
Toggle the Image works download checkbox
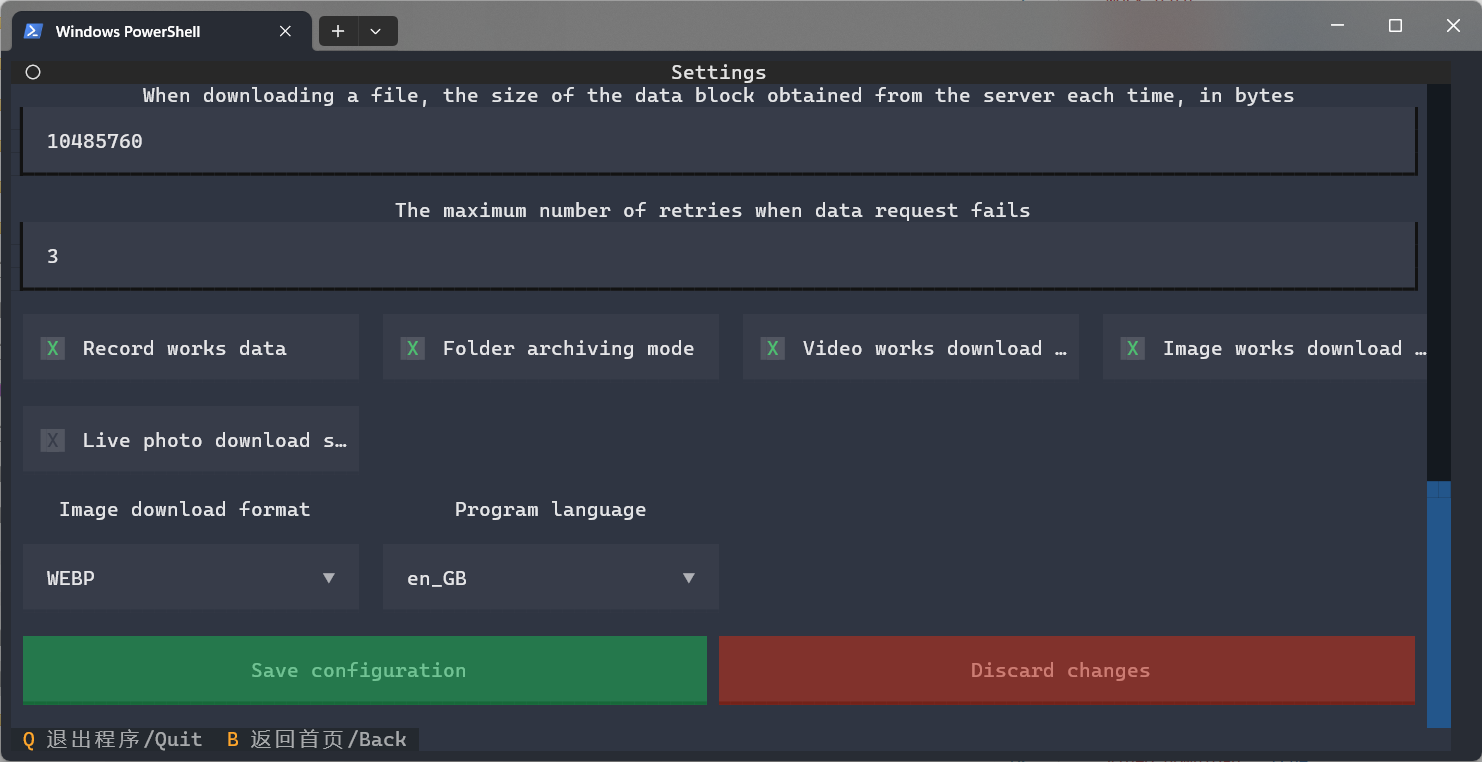pos(1133,348)
